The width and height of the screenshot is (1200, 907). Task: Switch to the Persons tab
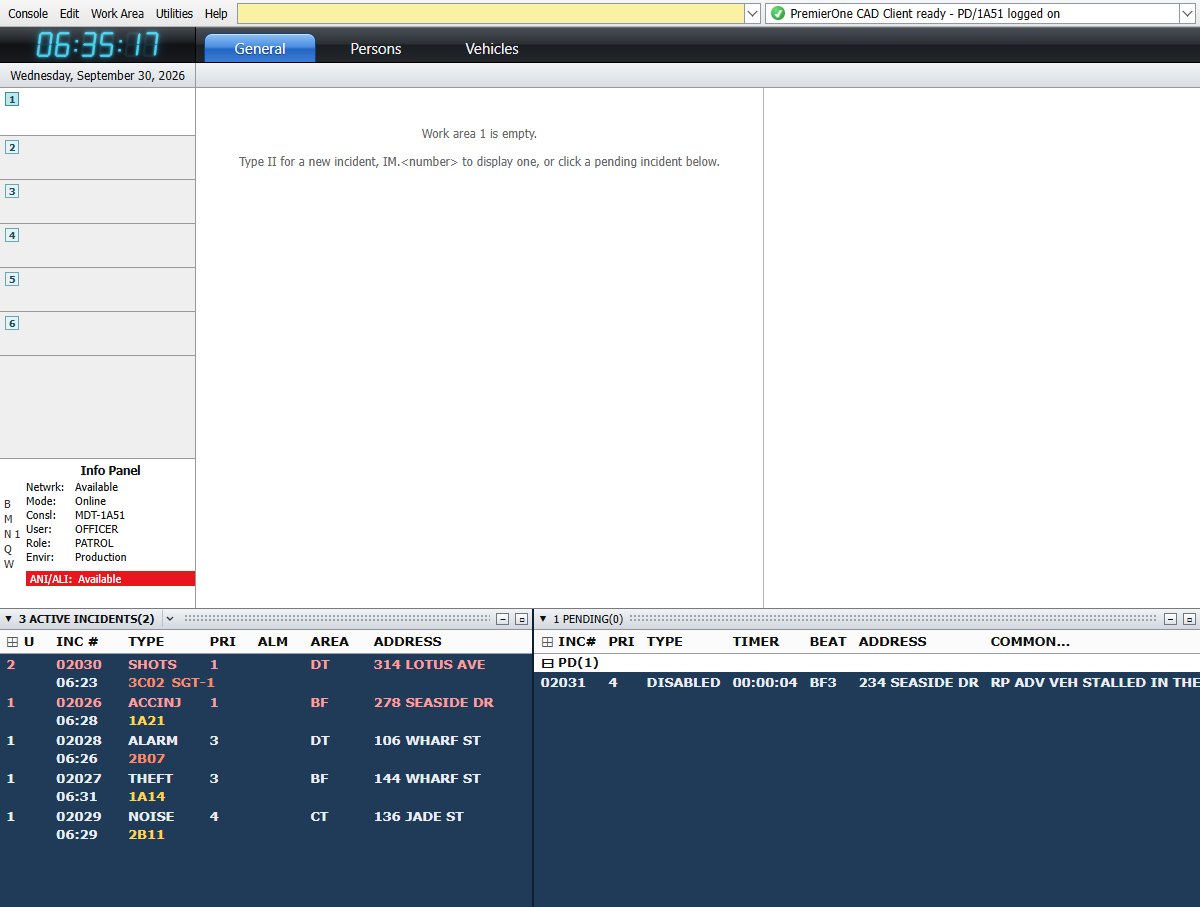(376, 48)
